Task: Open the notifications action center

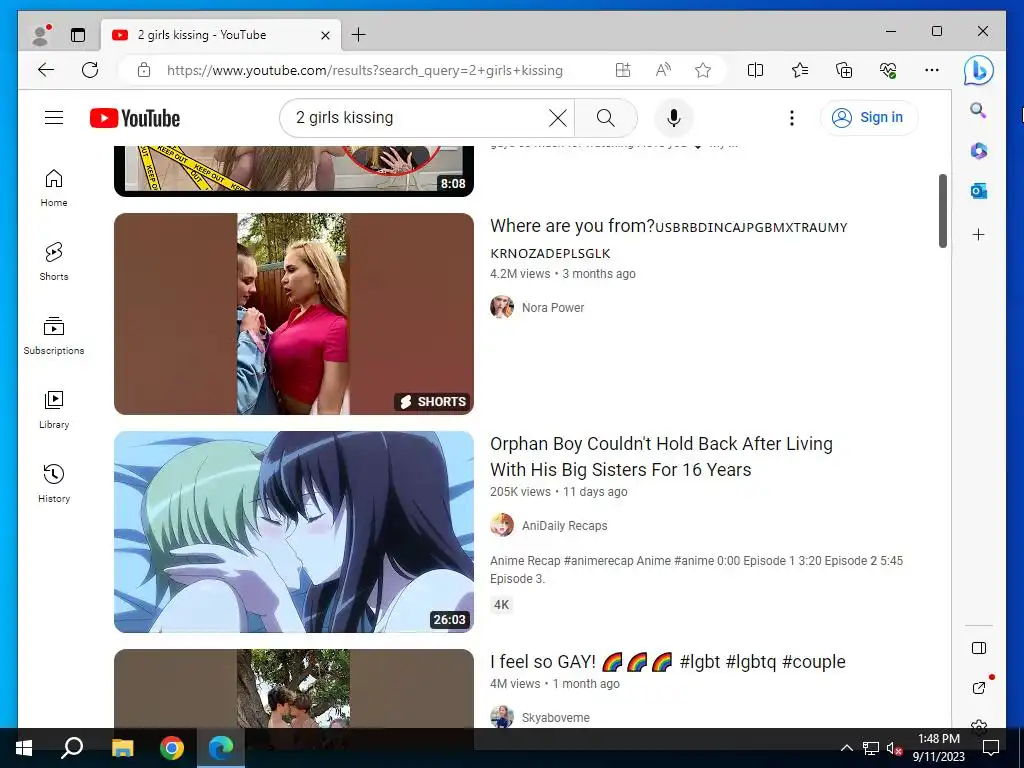Action: (991, 748)
